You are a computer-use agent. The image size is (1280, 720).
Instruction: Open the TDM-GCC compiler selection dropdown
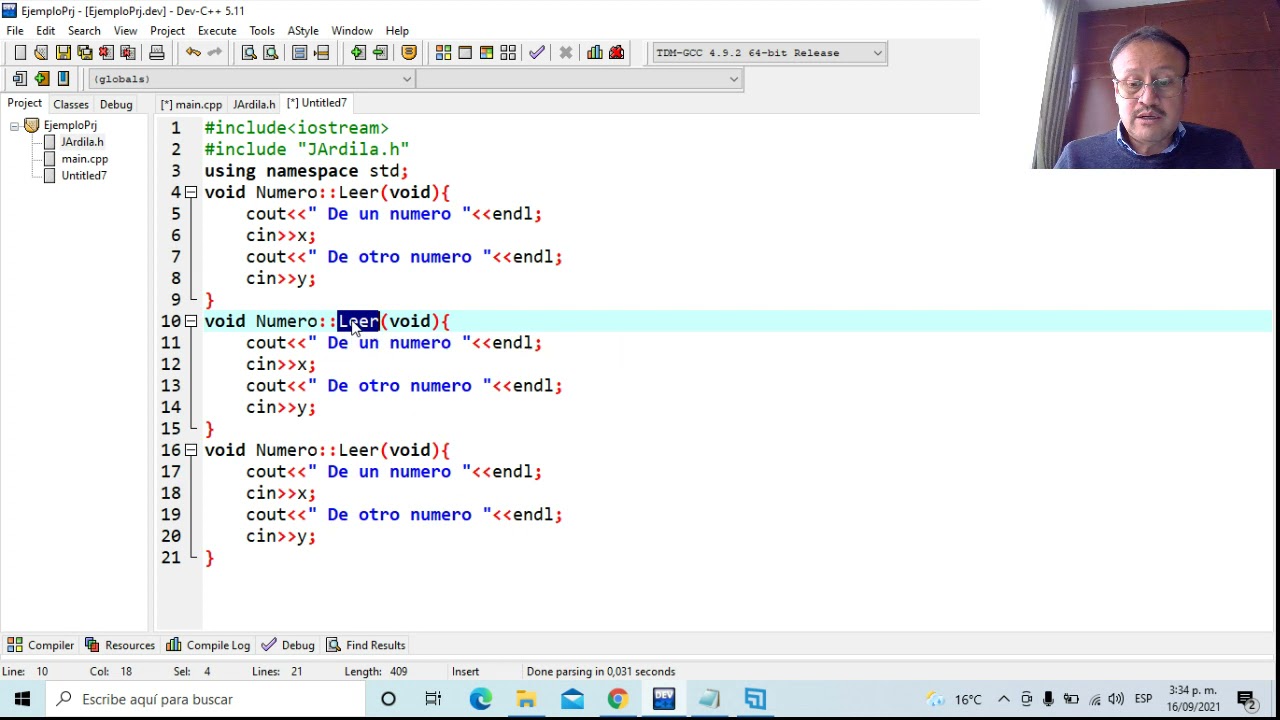769,53
